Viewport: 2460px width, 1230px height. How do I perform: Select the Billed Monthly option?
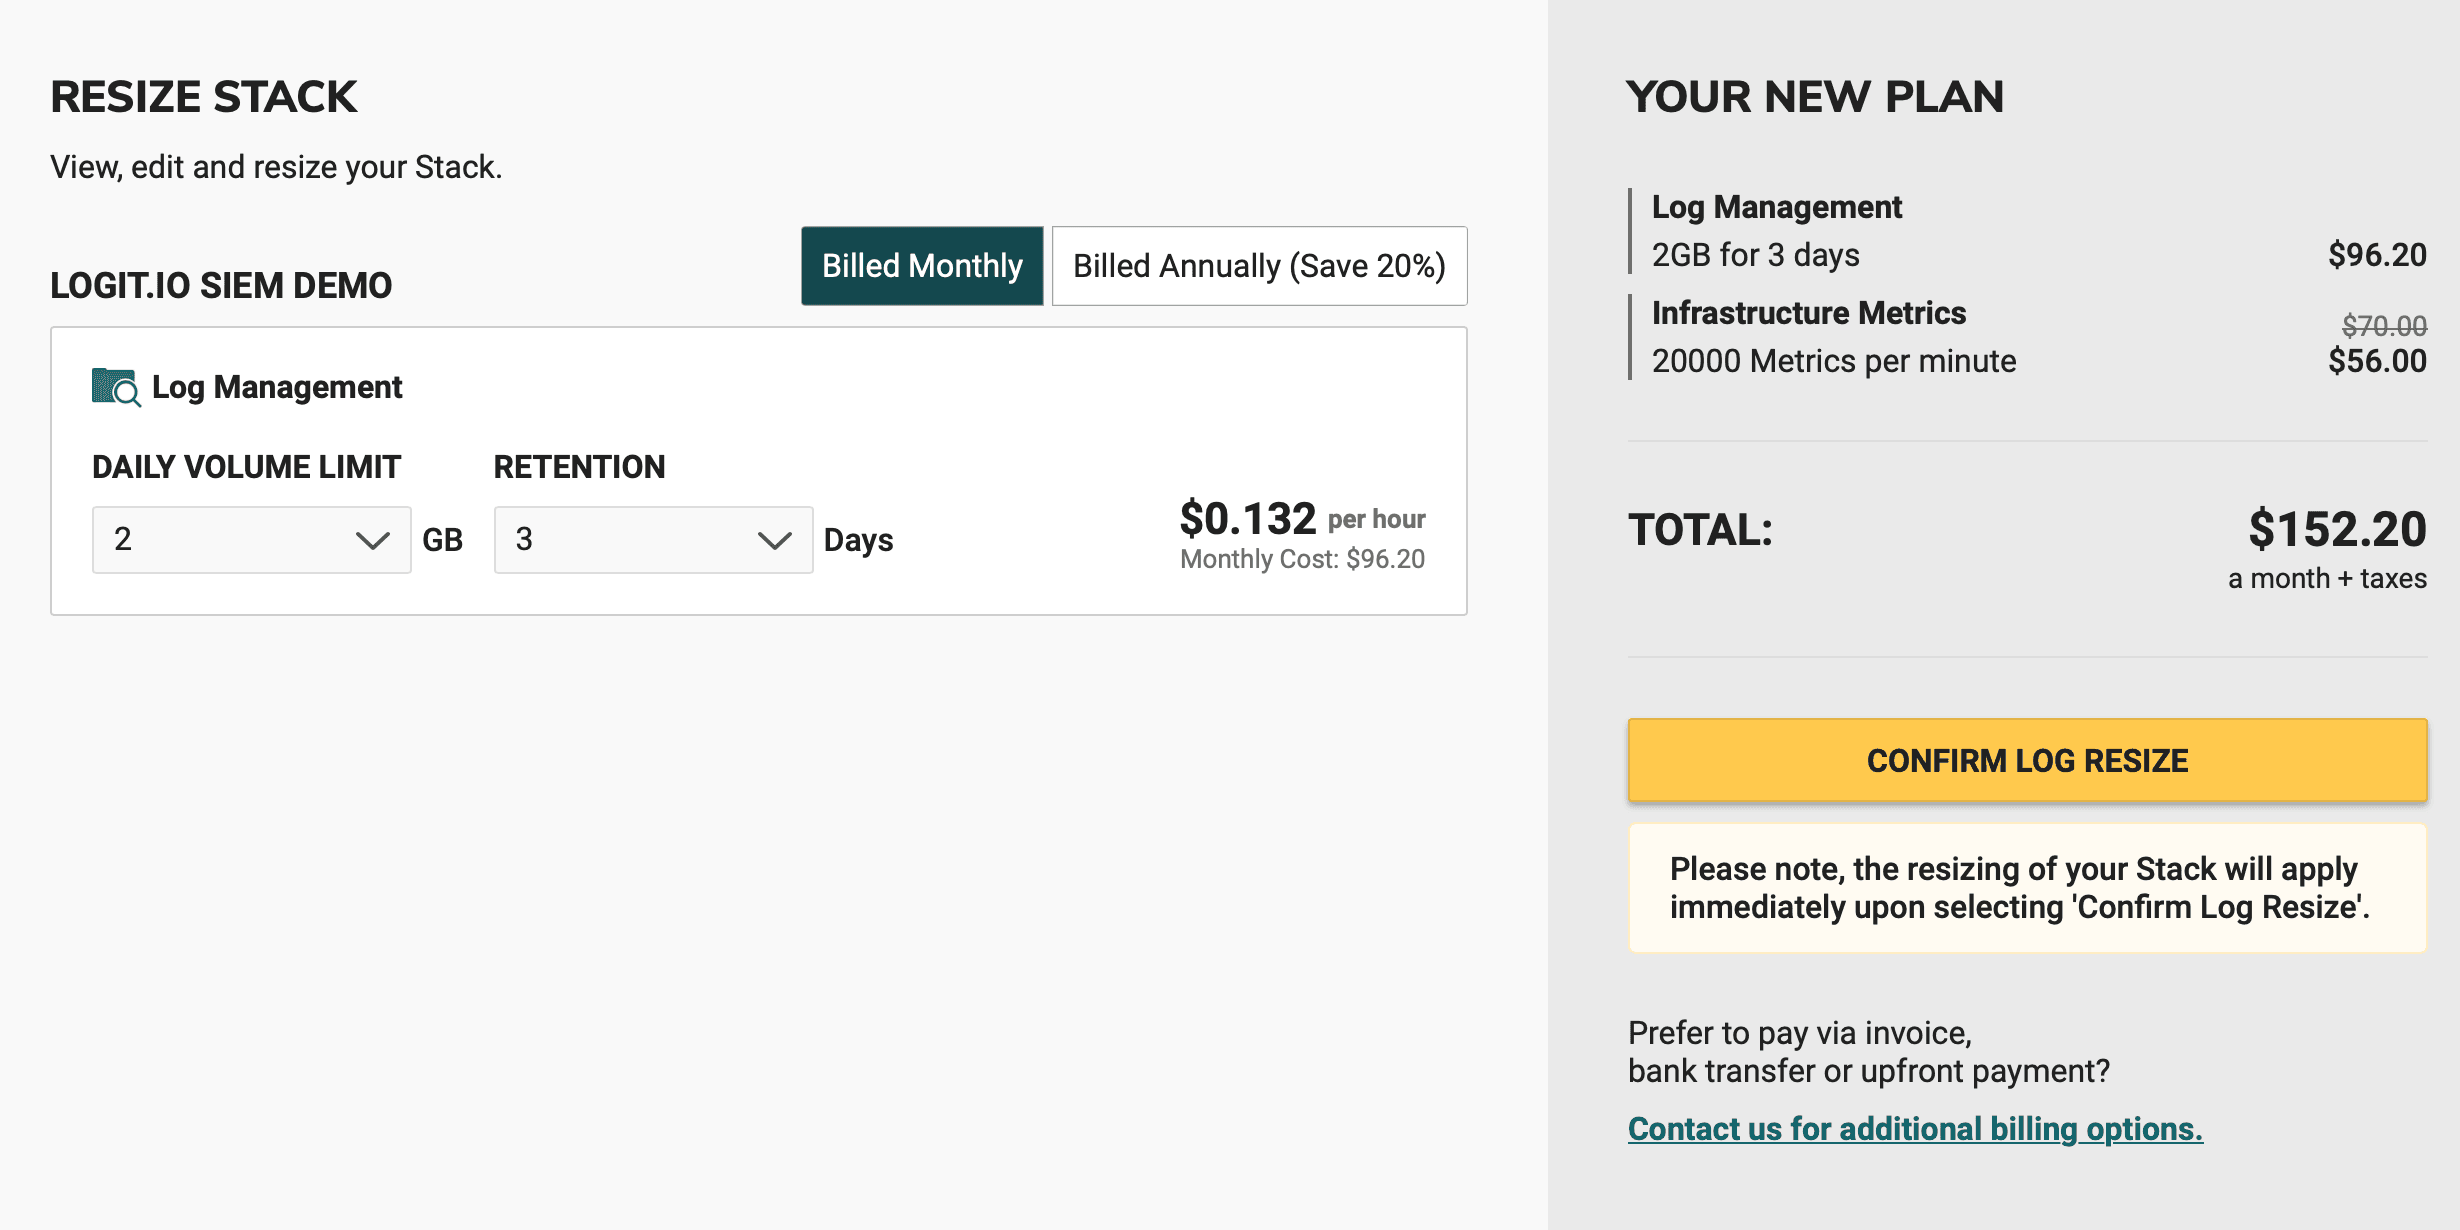click(x=921, y=266)
